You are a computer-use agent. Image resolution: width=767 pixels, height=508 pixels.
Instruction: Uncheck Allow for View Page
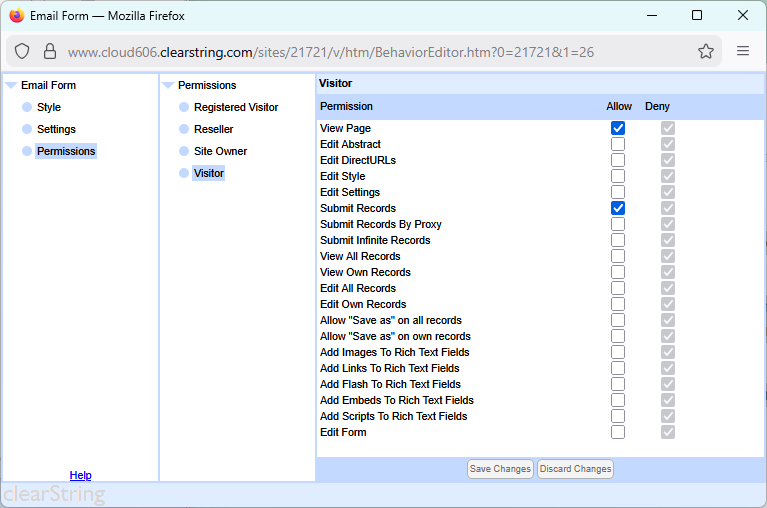618,128
